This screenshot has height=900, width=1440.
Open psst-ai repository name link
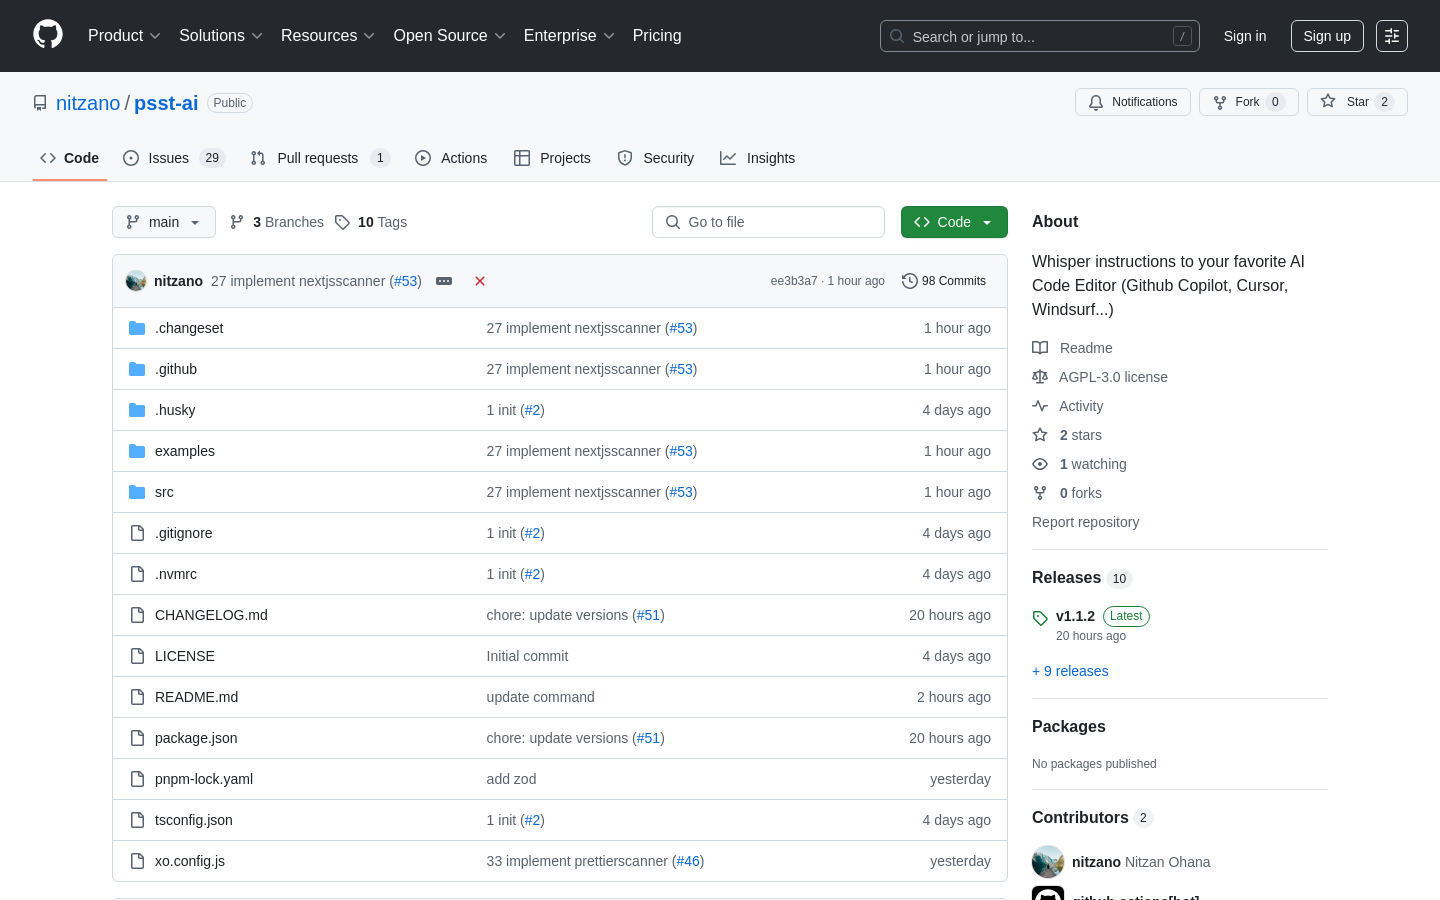(166, 103)
